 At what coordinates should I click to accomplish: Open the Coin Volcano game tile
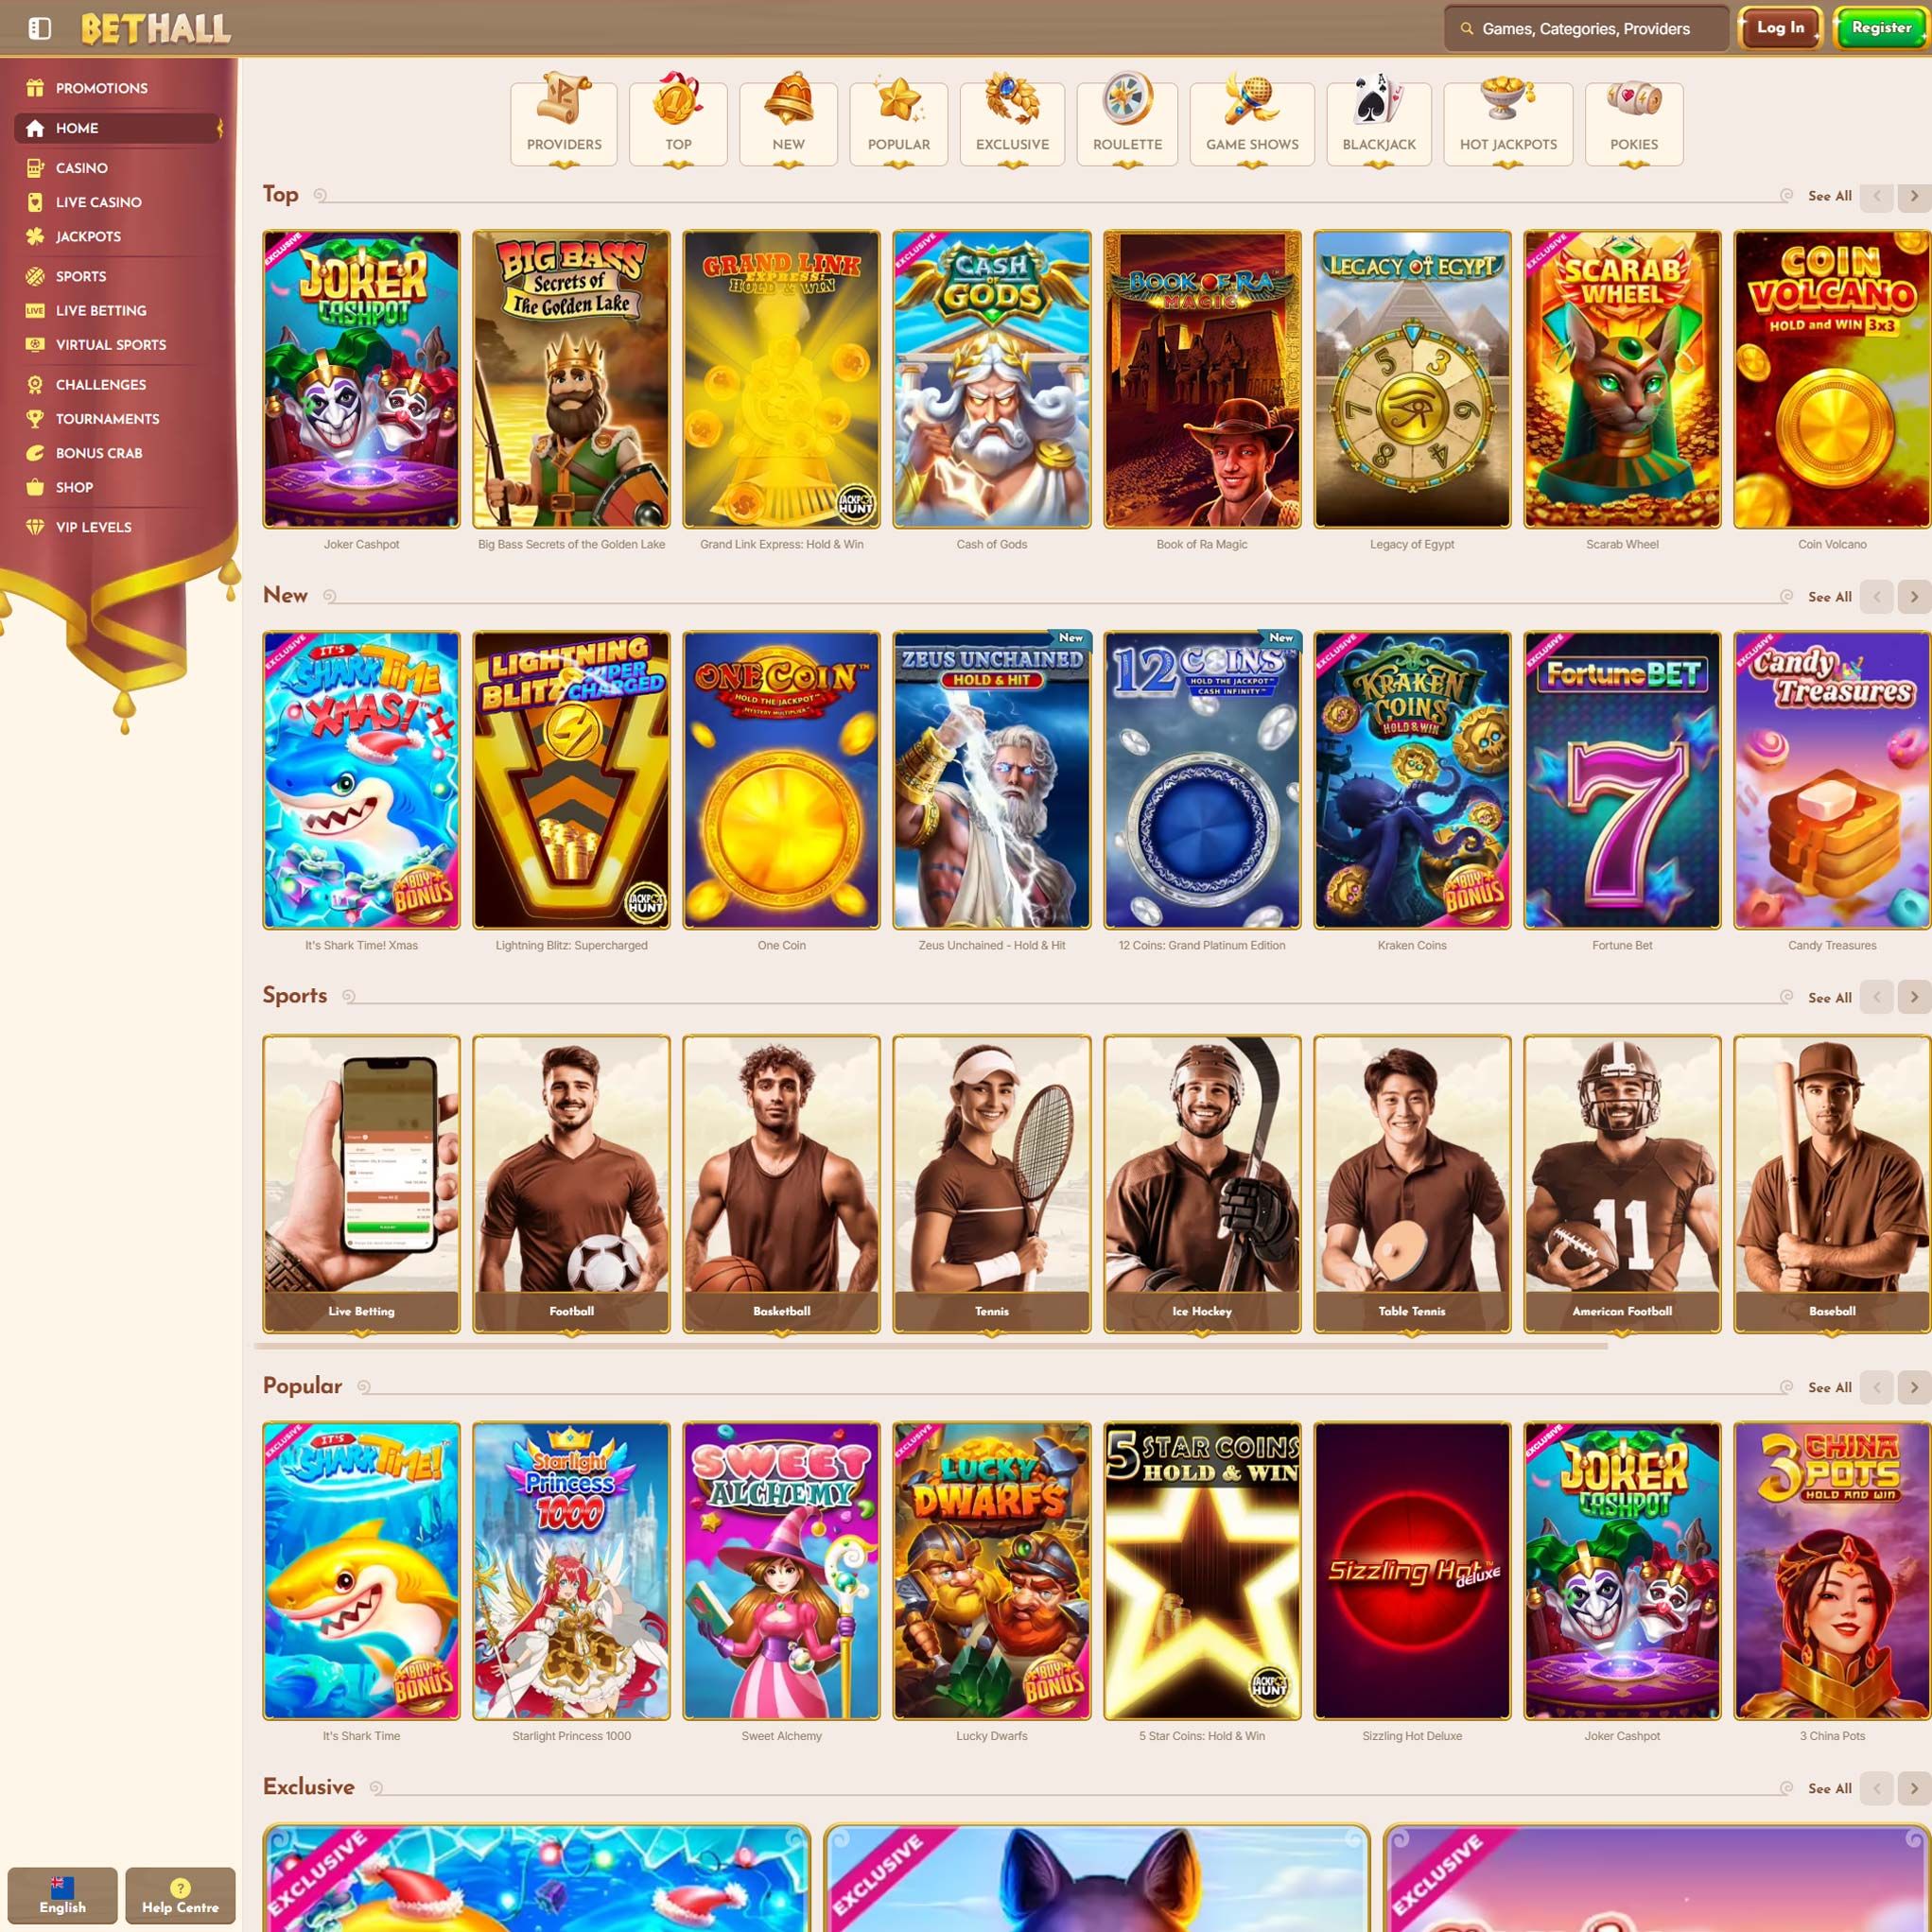pos(1832,379)
